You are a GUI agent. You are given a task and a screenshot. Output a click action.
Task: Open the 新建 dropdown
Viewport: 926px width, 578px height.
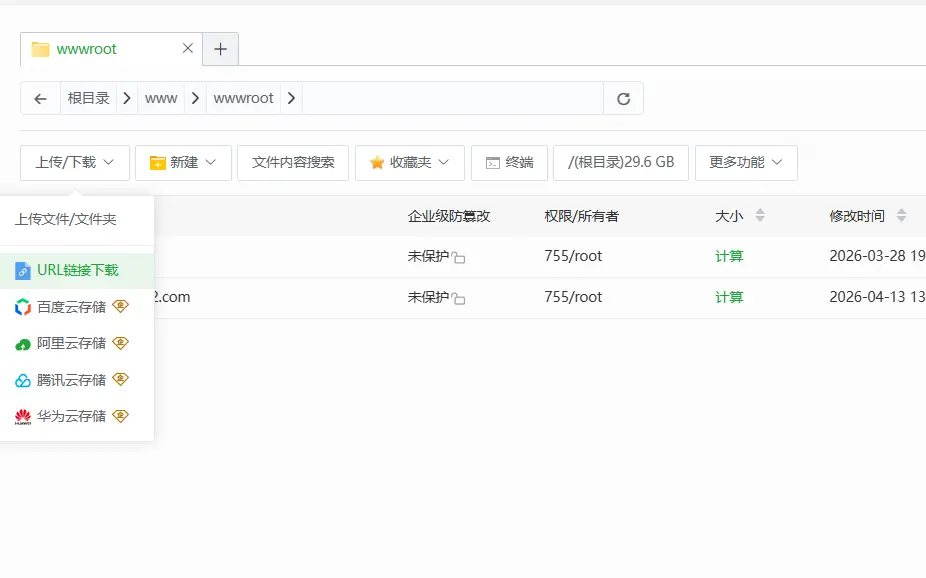(183, 163)
